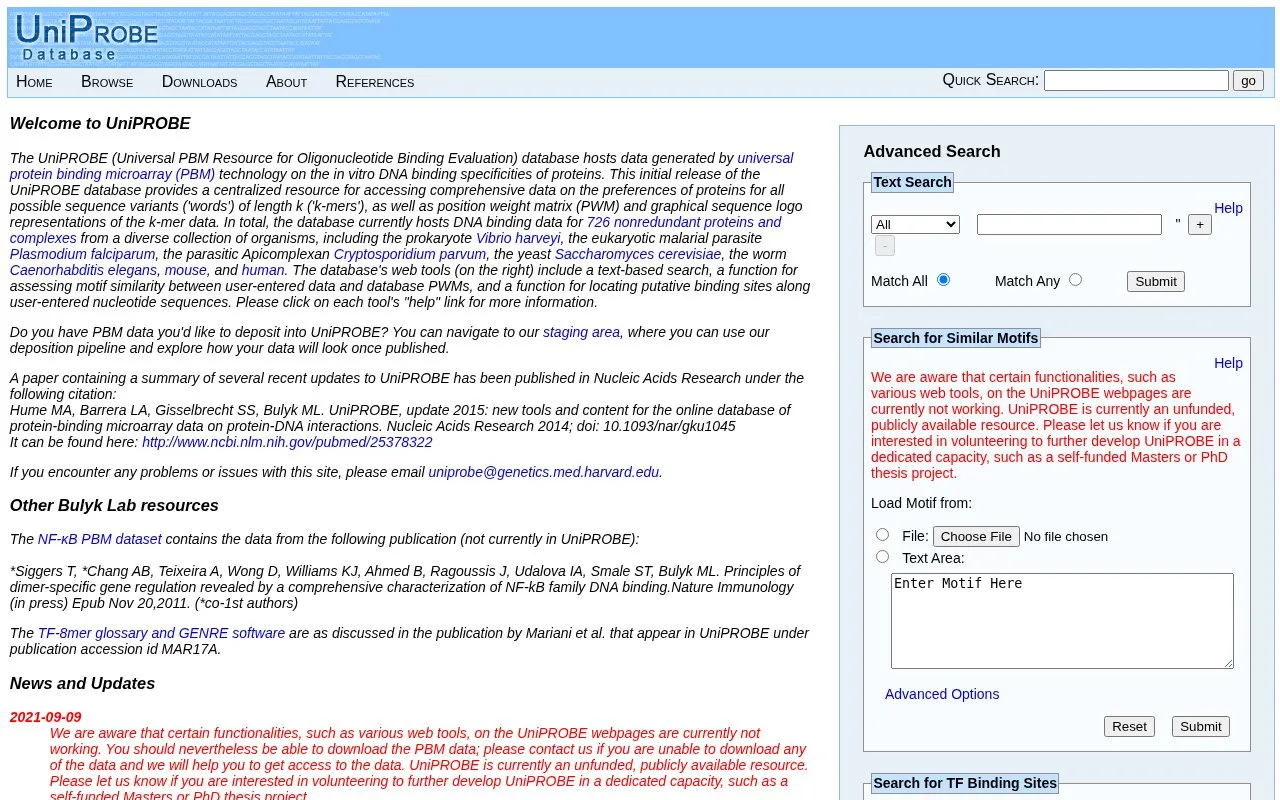Click the uniprobe@genetics.med.harvard.edu email link
The height and width of the screenshot is (800, 1280).
(544, 472)
